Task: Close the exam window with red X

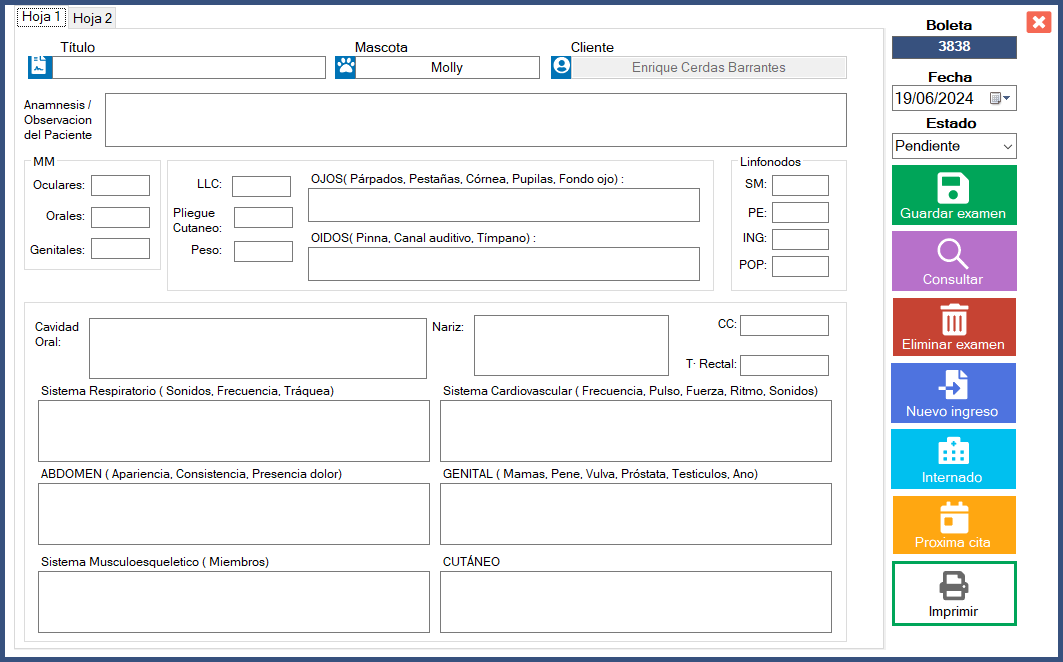Action: tap(1039, 22)
